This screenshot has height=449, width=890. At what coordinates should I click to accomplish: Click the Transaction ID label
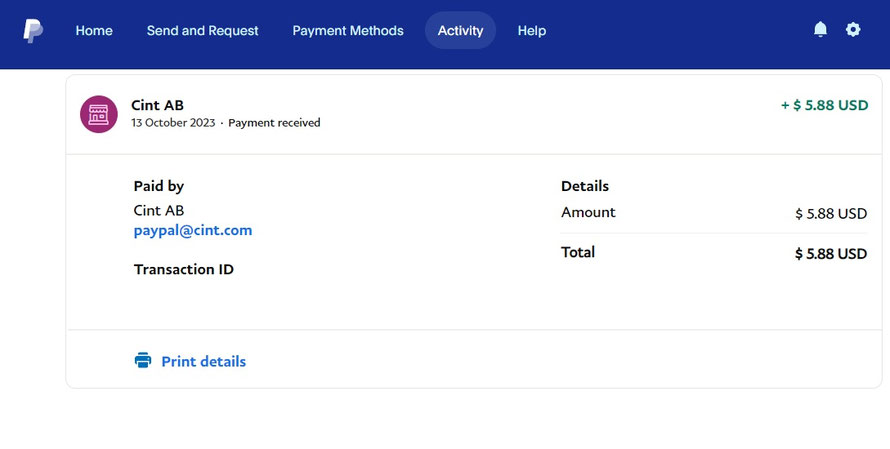[x=184, y=269]
